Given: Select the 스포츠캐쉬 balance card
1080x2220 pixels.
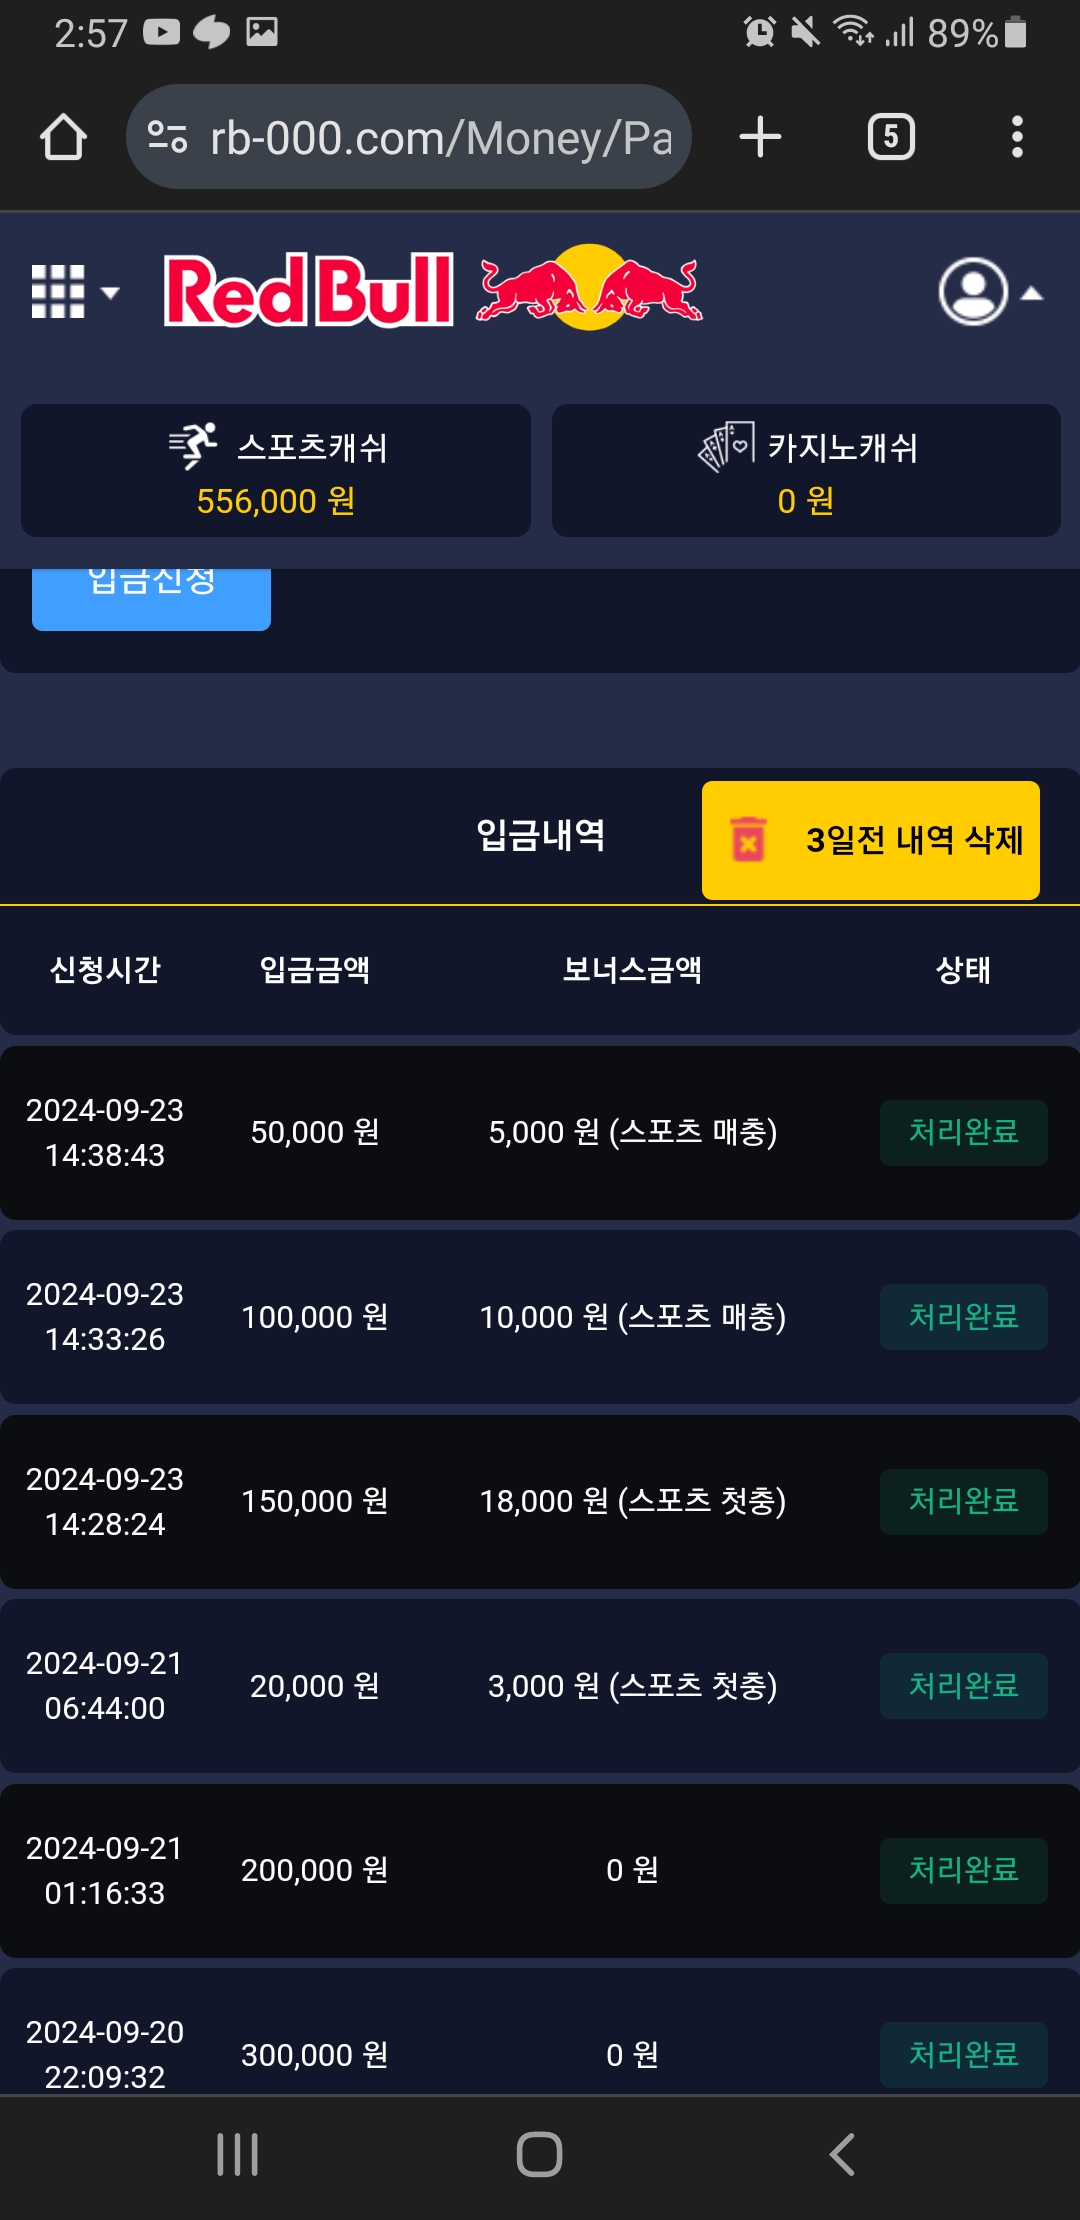Looking at the screenshot, I should pyautogui.click(x=276, y=471).
